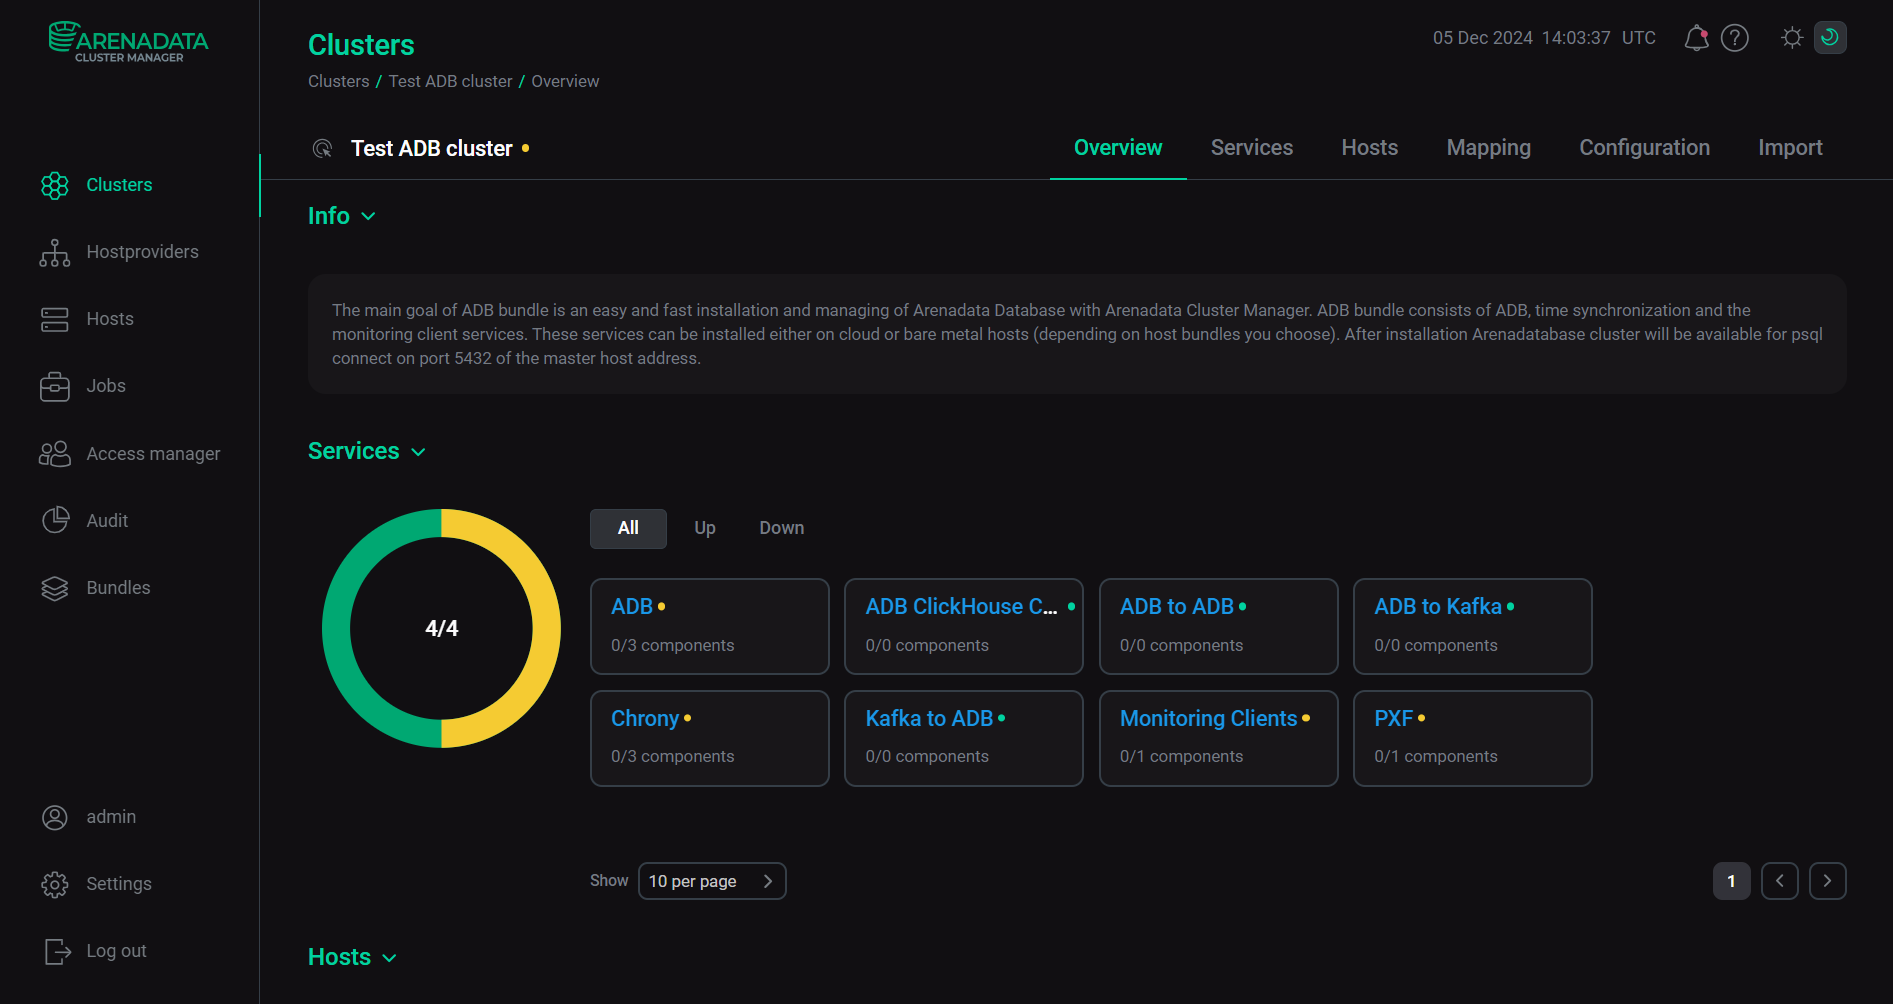Open notifications bell icon
Screen dimensions: 1893x1004
coord(1697,38)
